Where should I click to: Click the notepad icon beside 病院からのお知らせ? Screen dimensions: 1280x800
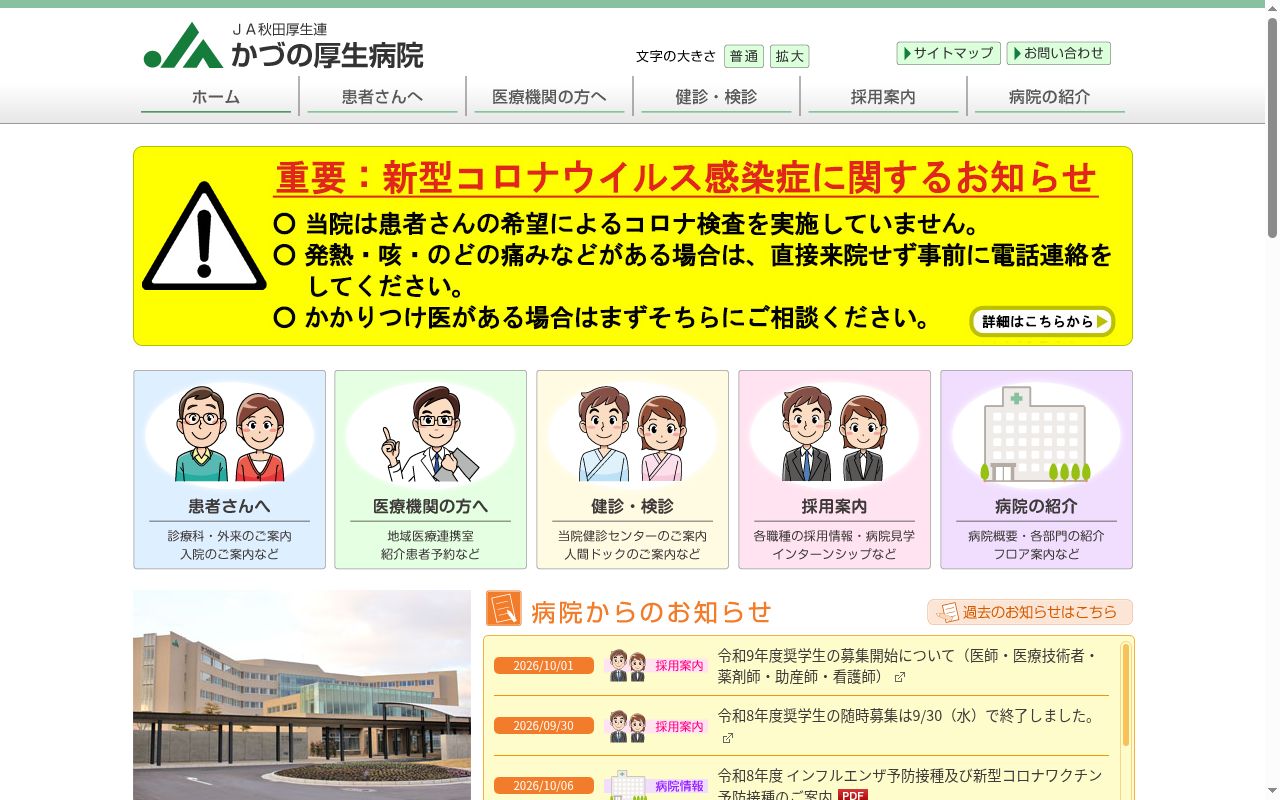click(503, 608)
